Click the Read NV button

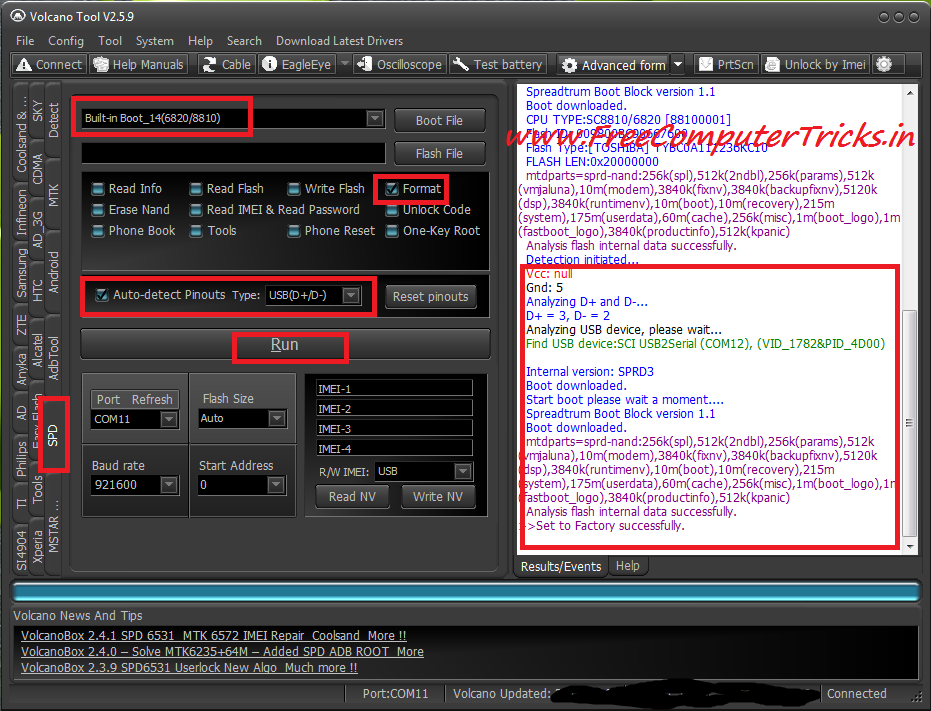tap(352, 497)
